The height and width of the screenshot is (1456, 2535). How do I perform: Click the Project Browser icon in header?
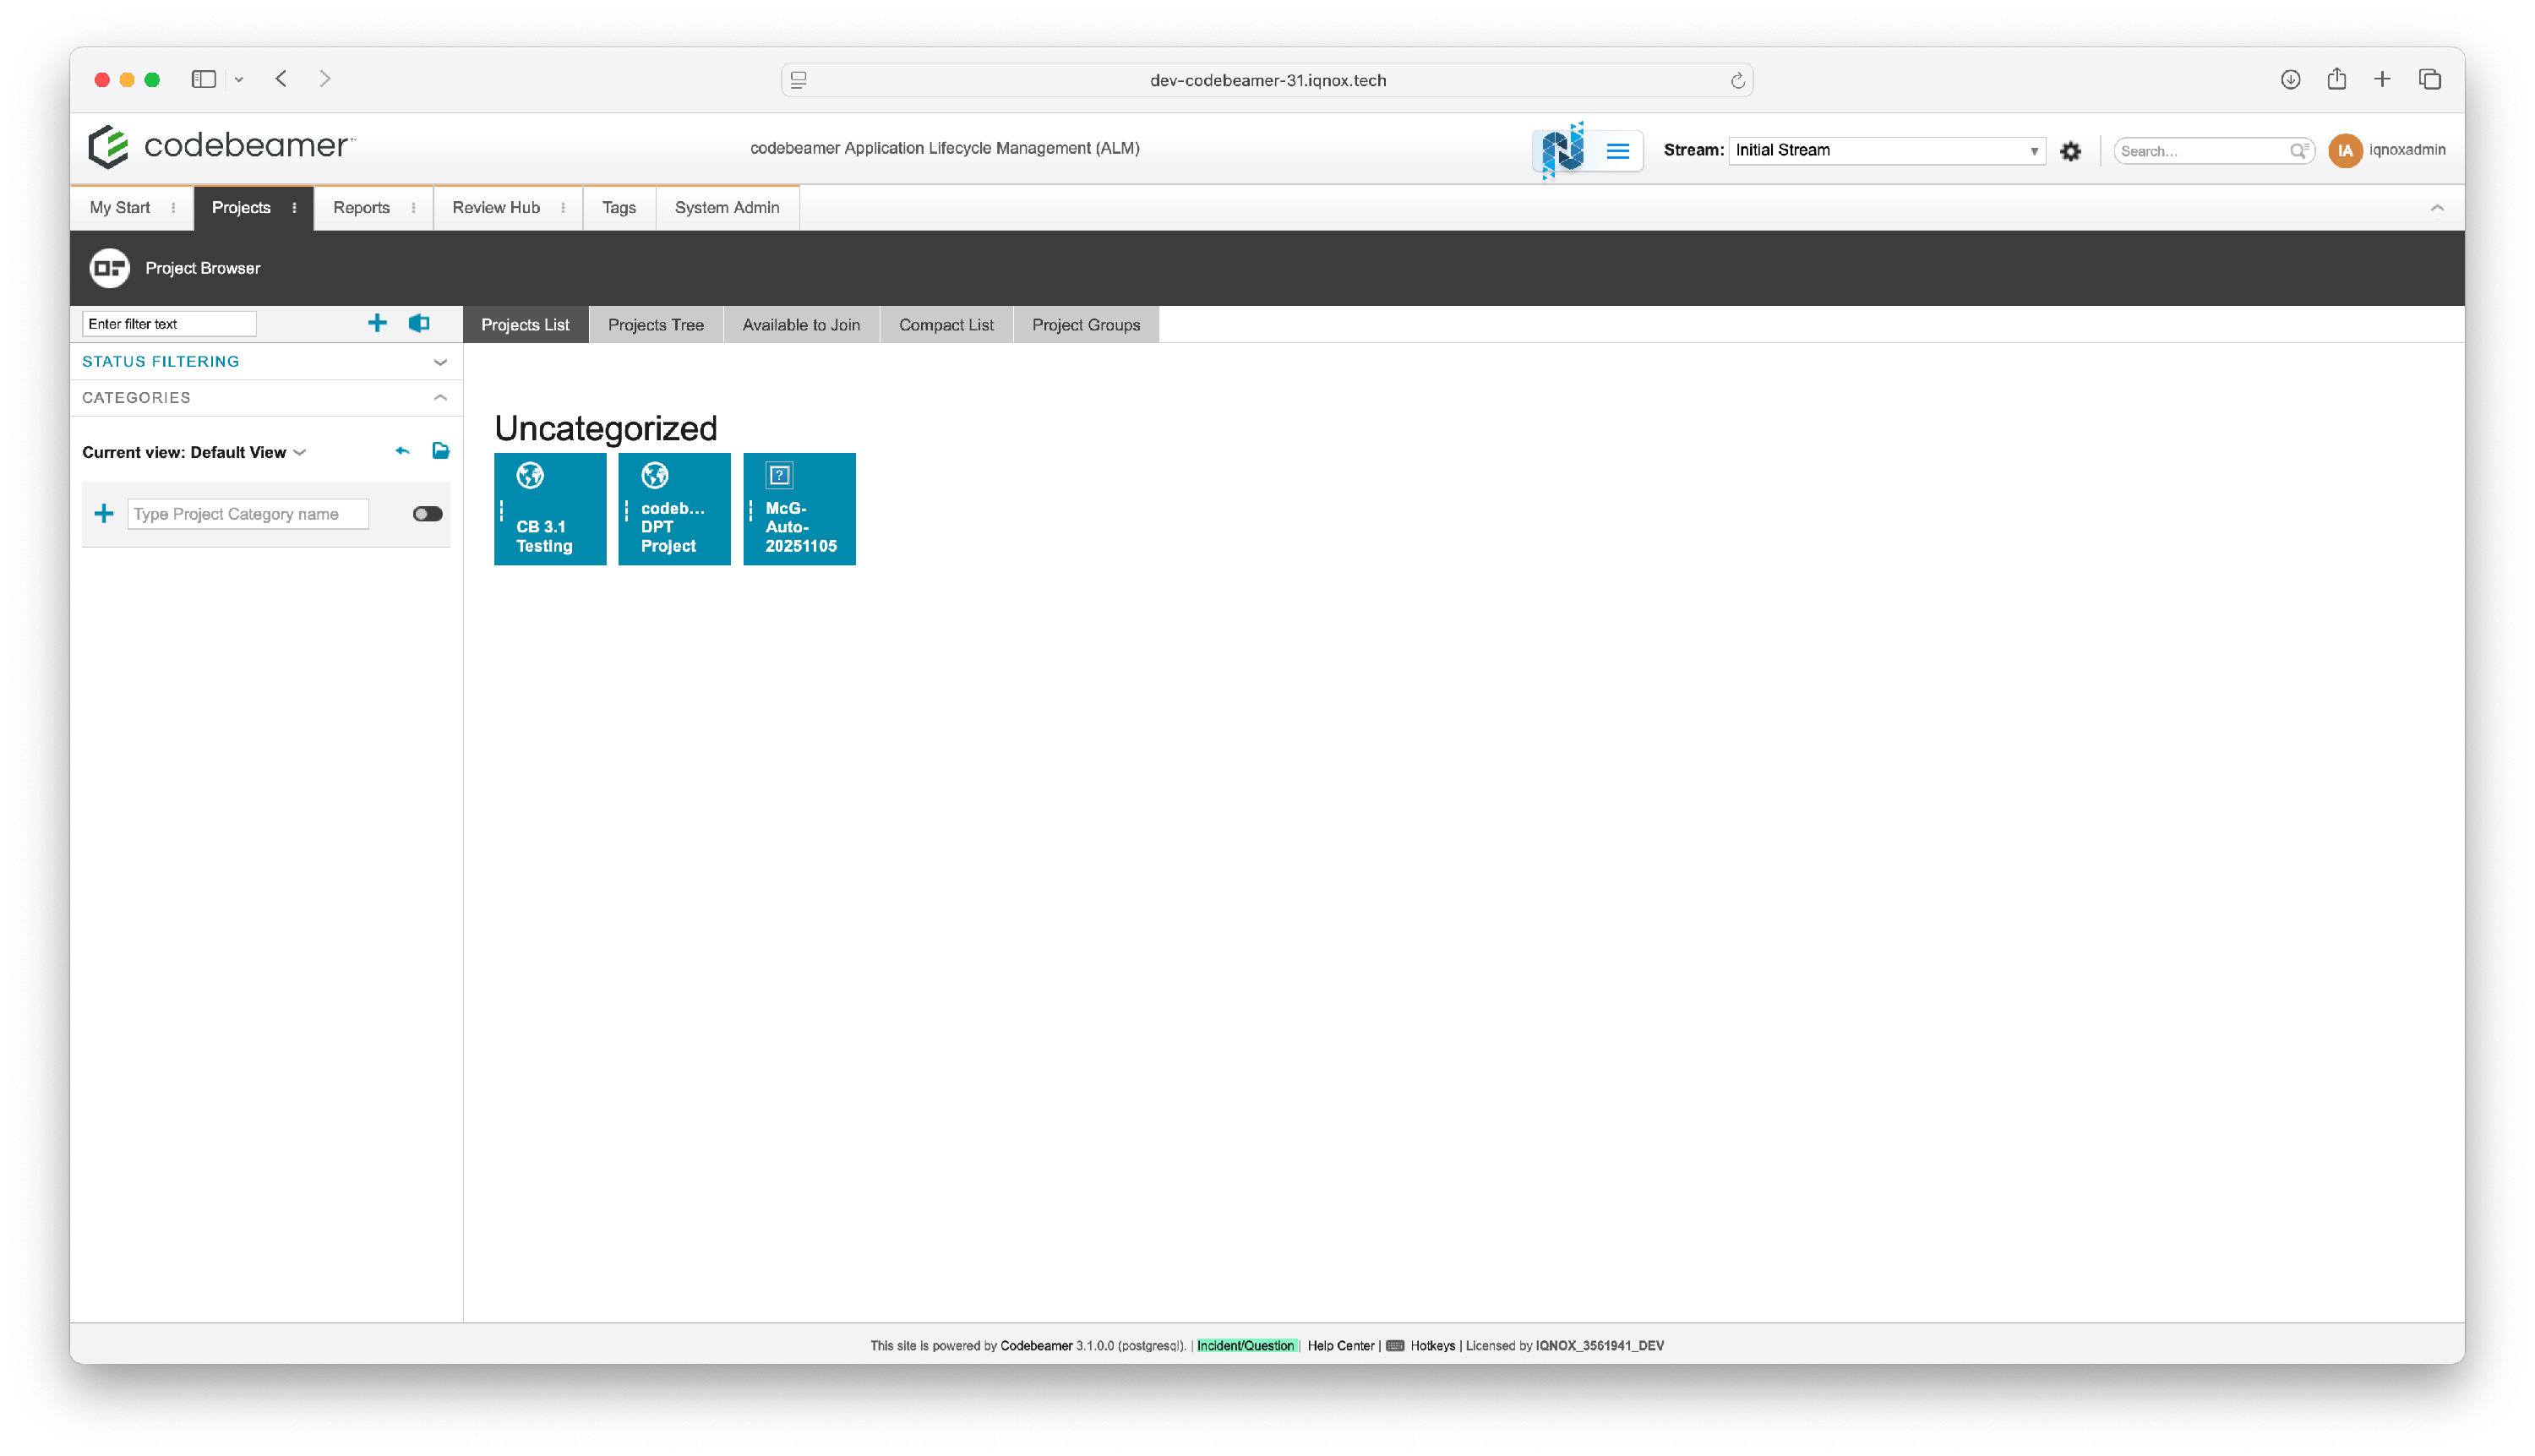tap(110, 268)
